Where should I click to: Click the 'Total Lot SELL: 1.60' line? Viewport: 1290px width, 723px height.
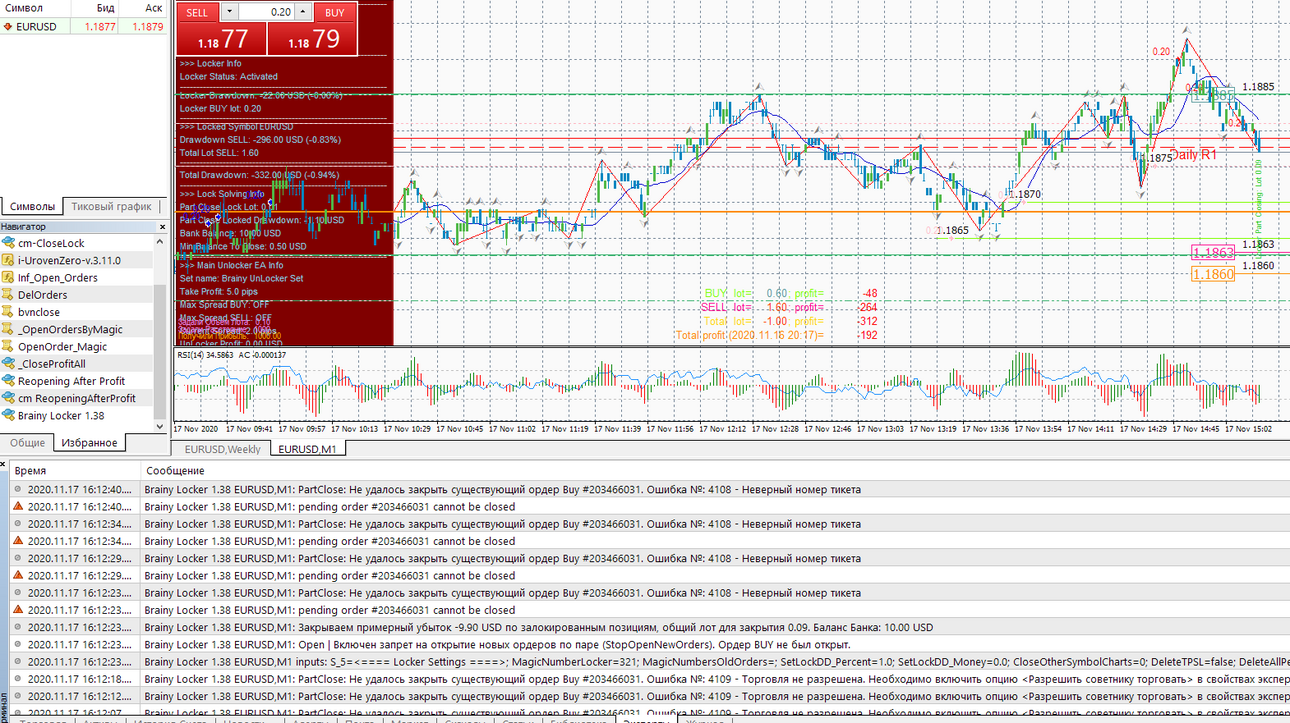coord(219,153)
